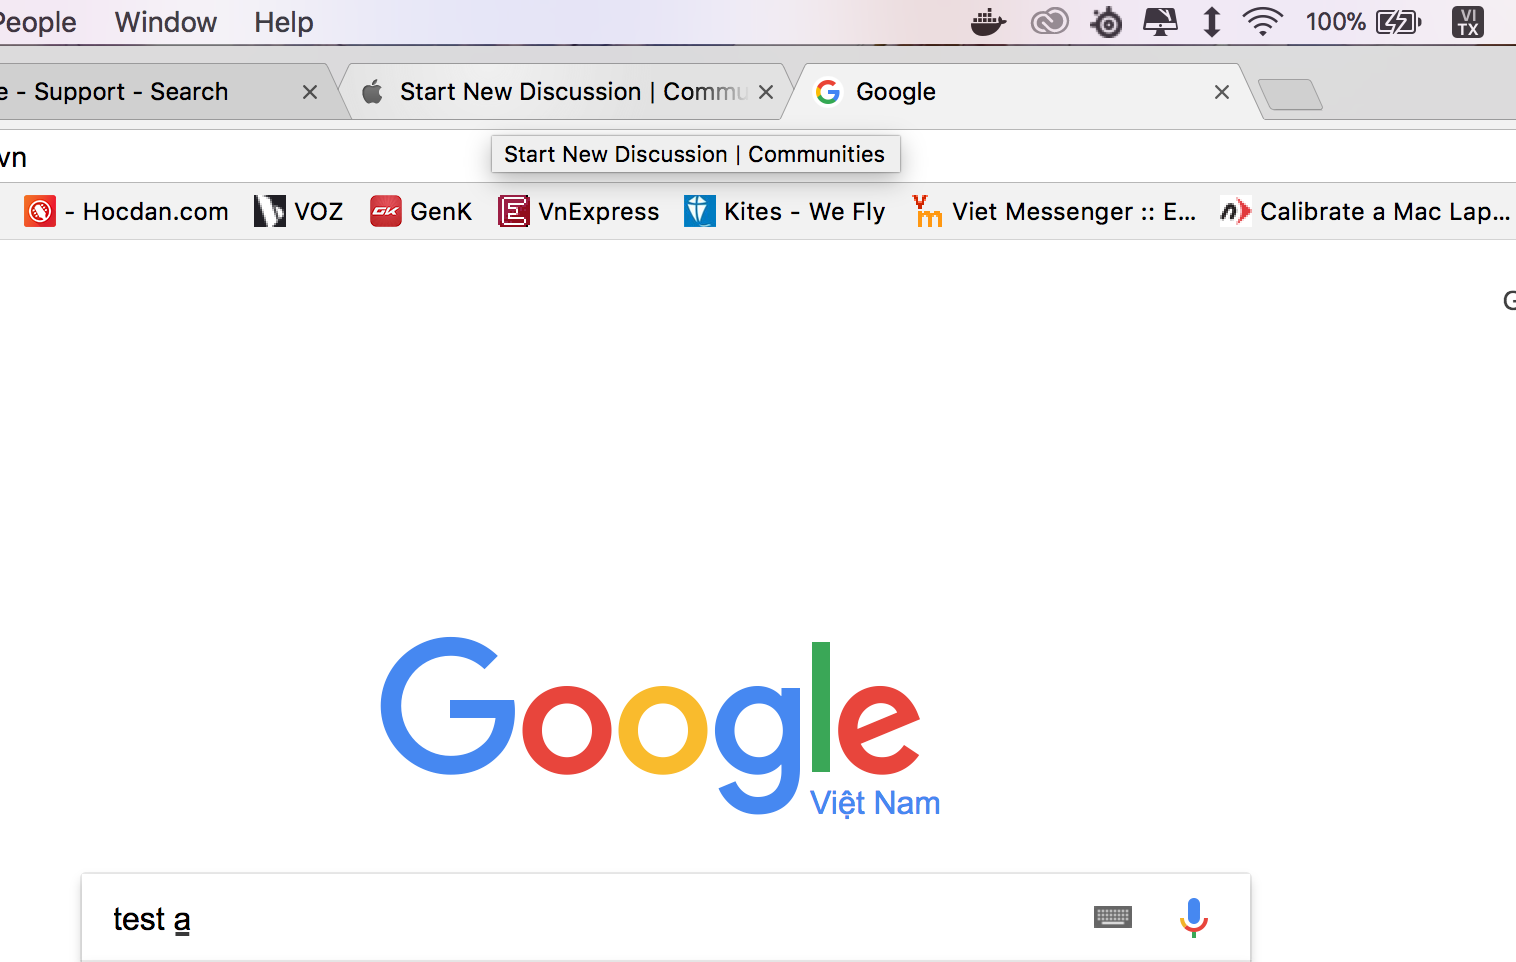Click the battery status icon
1516x962 pixels.
(1398, 22)
